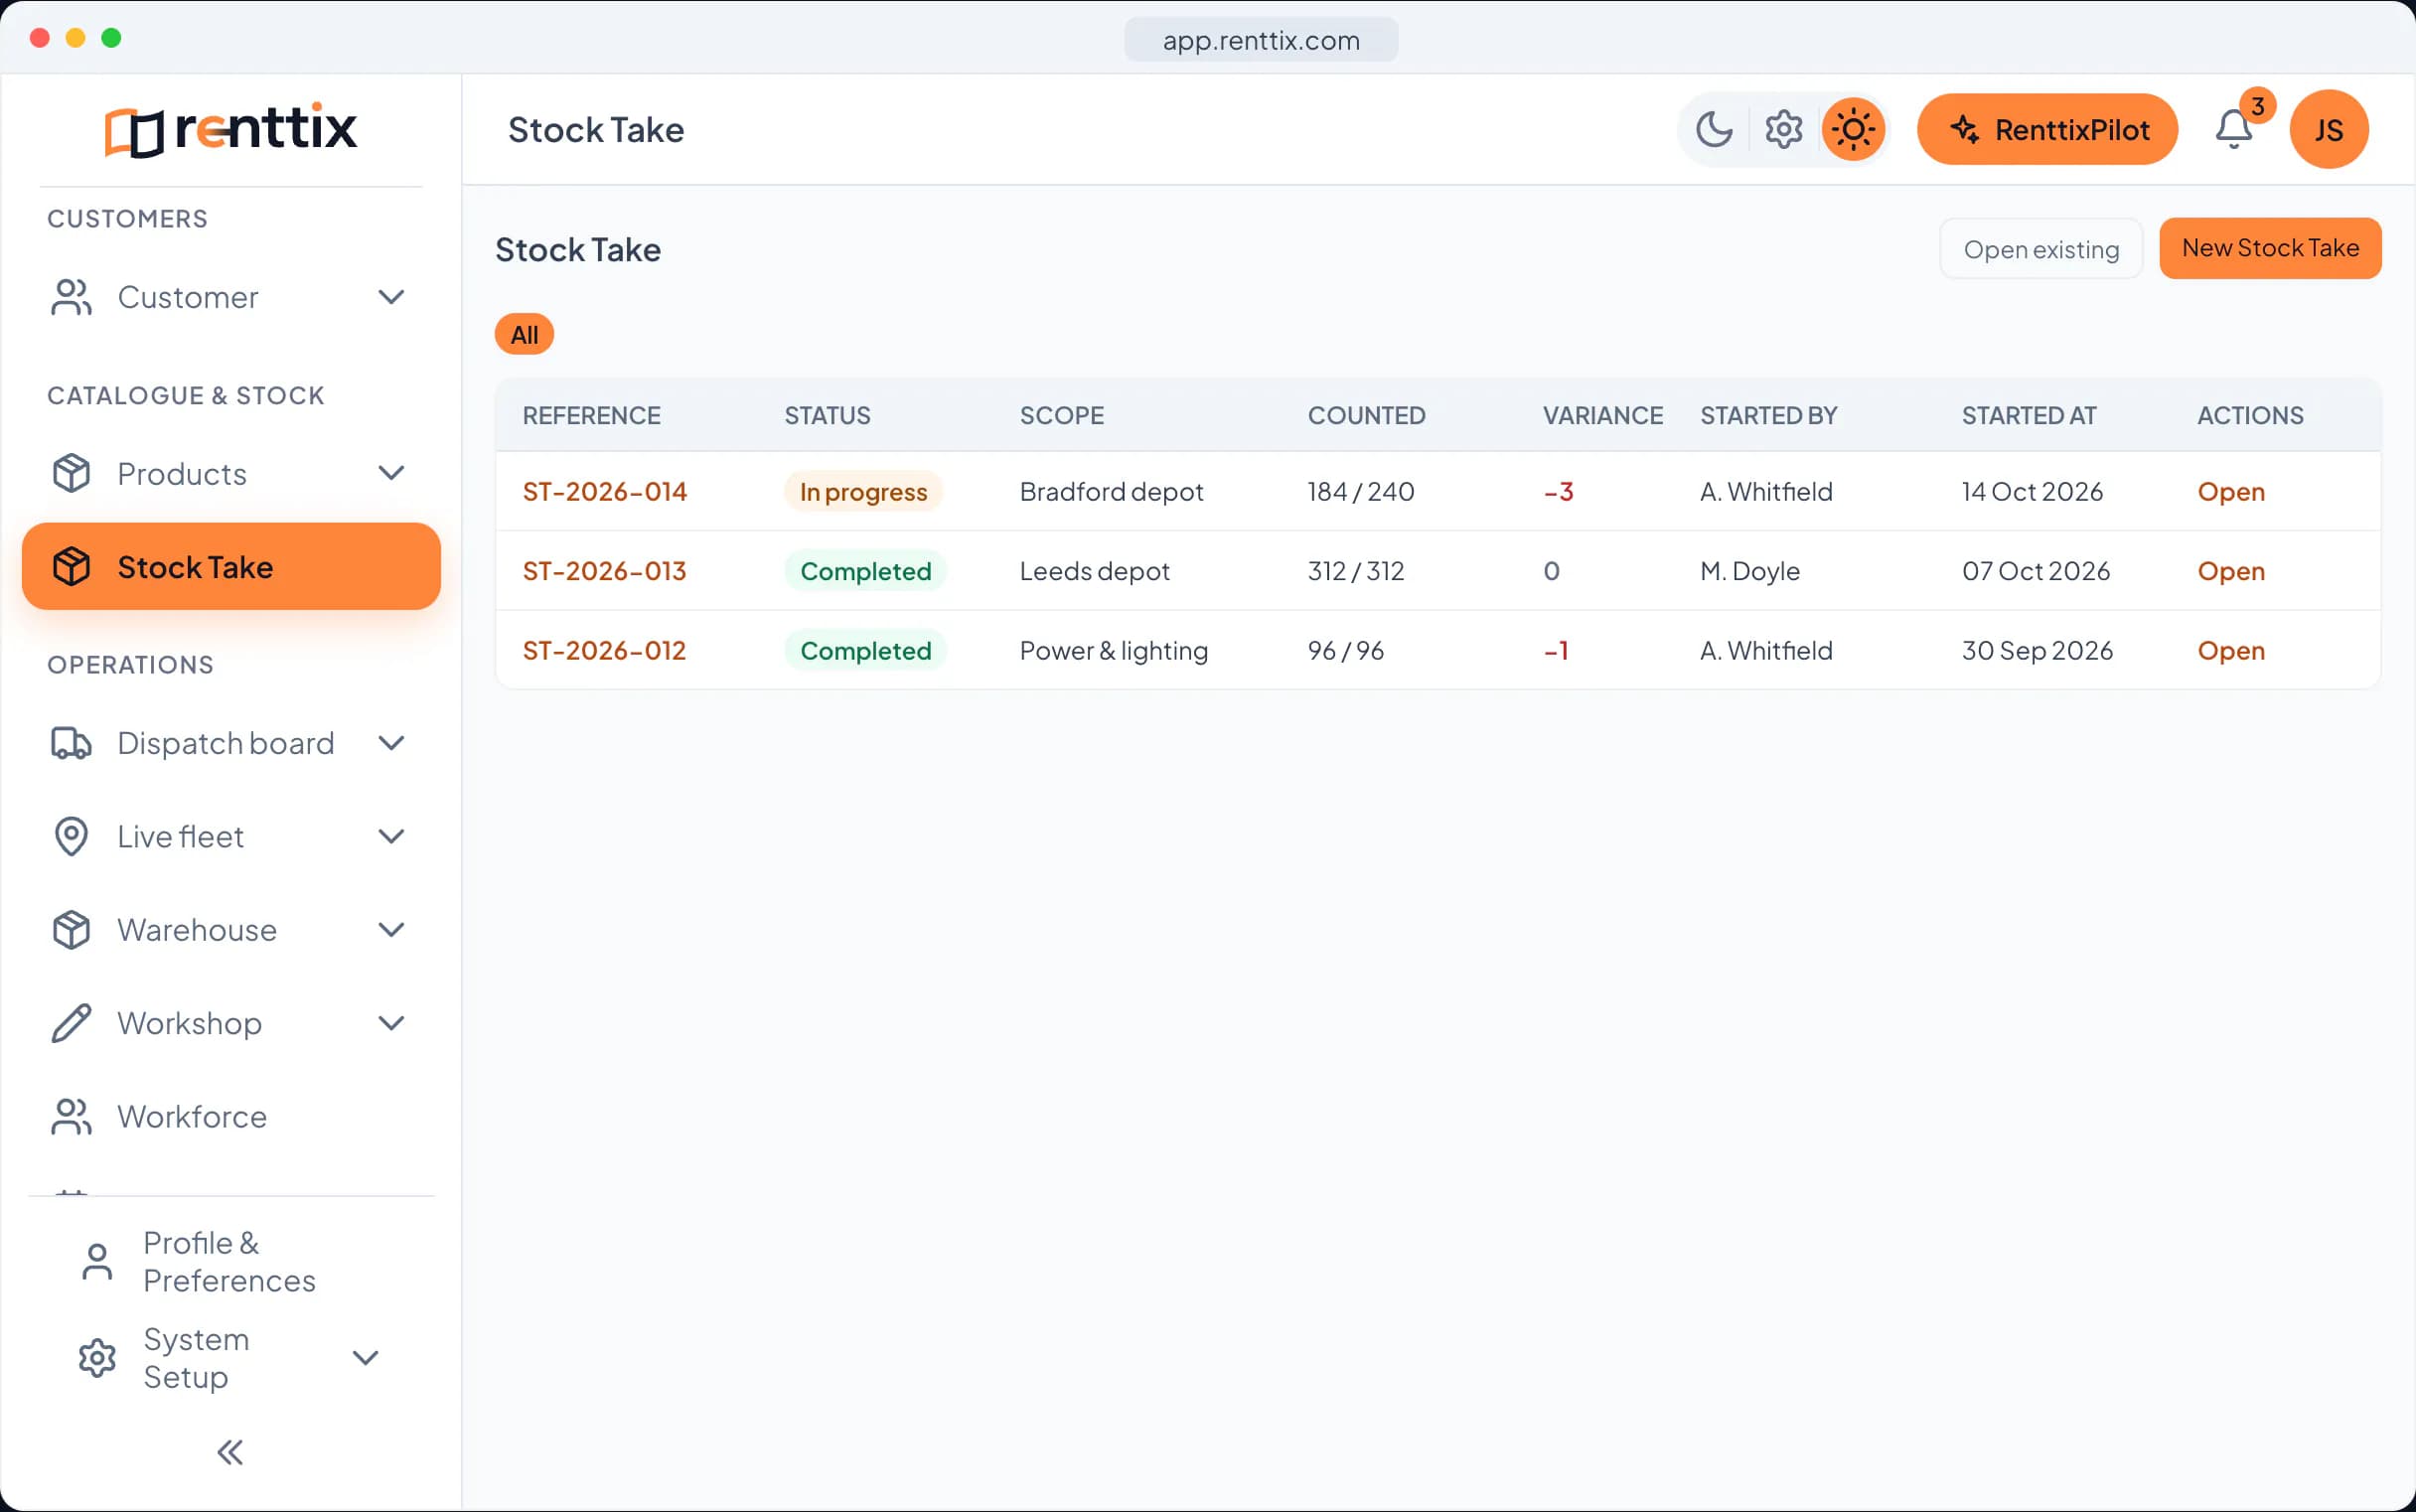
Task: Open the JS user avatar menu
Action: pyautogui.click(x=2329, y=130)
